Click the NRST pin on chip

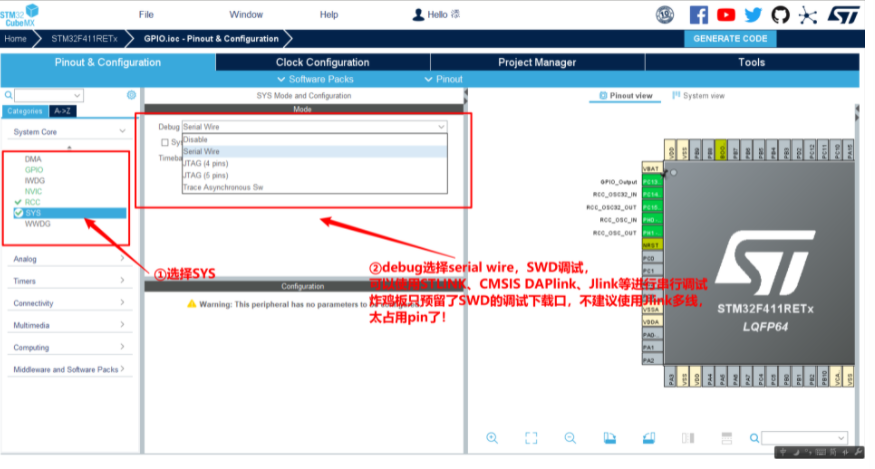[652, 245]
